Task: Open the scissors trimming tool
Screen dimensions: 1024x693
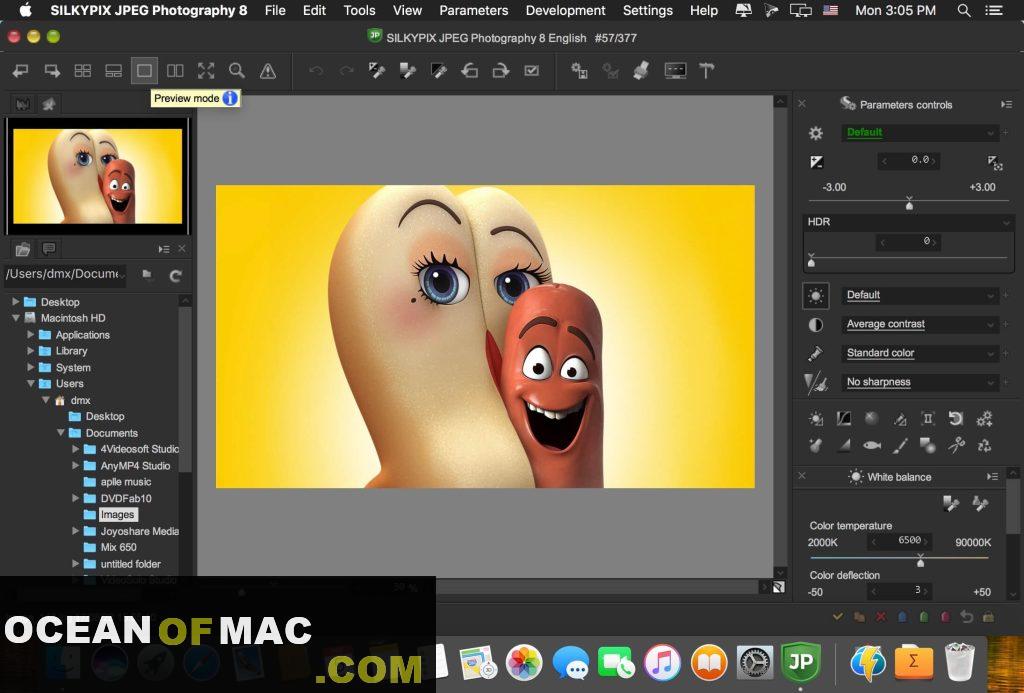Action: point(957,445)
